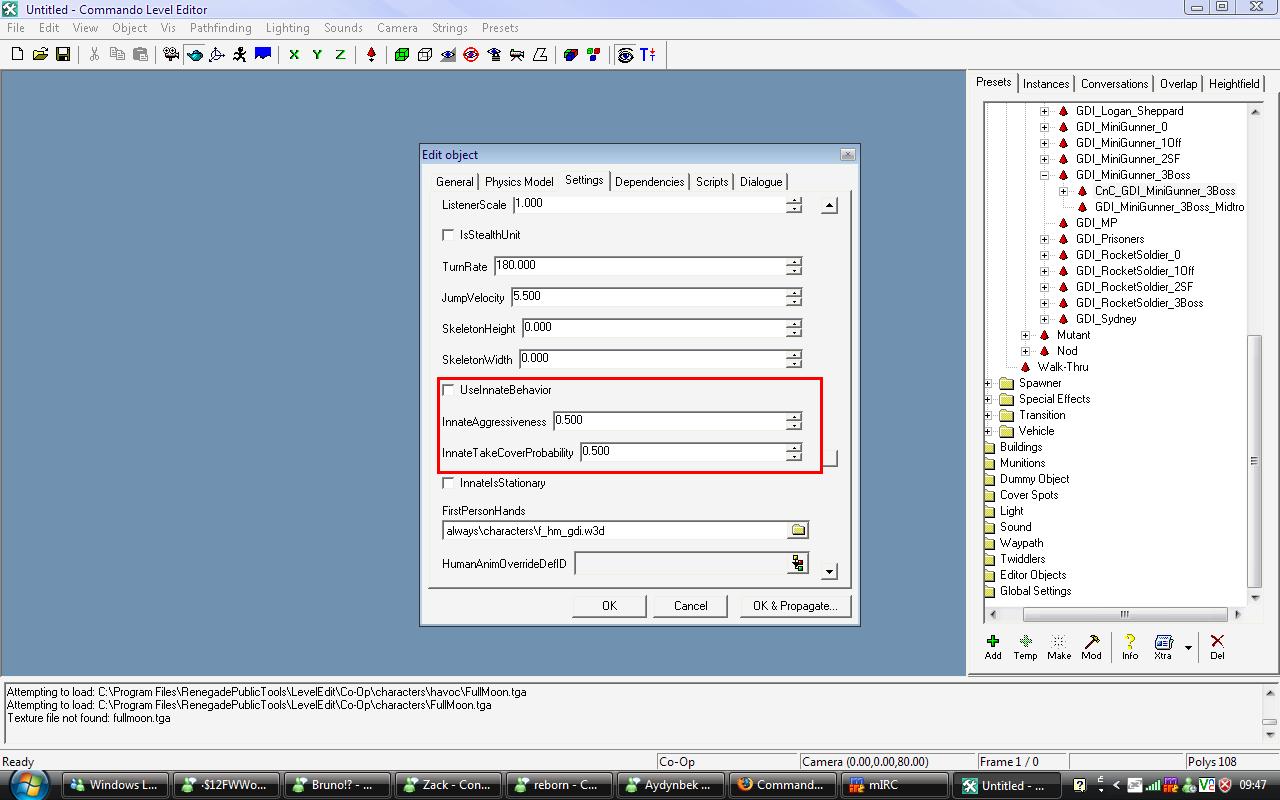Check the InnateIsStationary checkbox
The width and height of the screenshot is (1280, 800).
(449, 483)
